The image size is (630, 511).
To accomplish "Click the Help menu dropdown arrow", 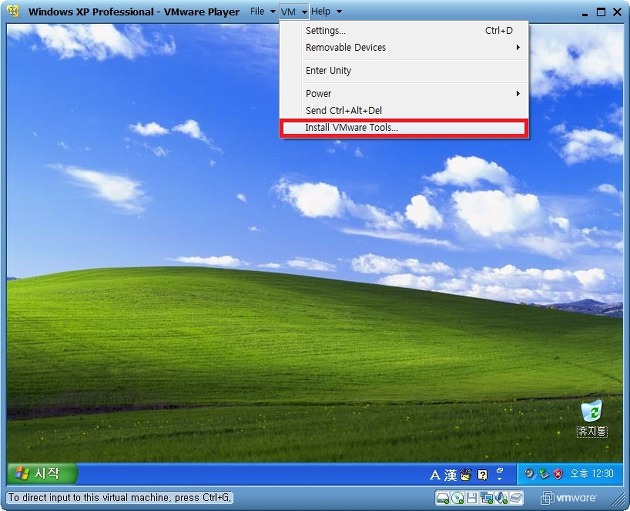I will pos(339,12).
